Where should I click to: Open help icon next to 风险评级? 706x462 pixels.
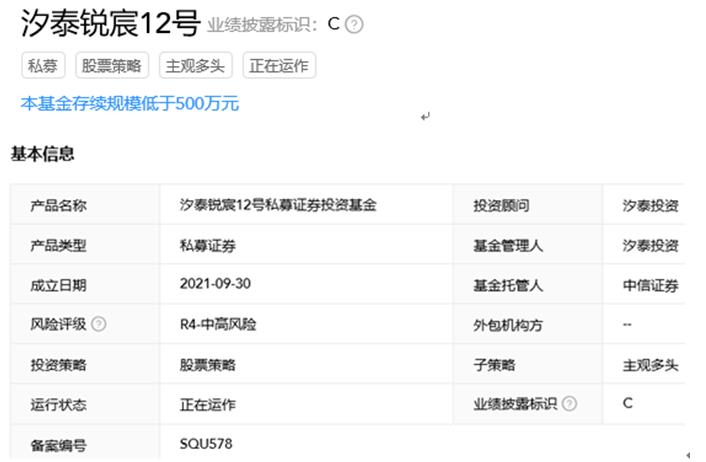(99, 324)
